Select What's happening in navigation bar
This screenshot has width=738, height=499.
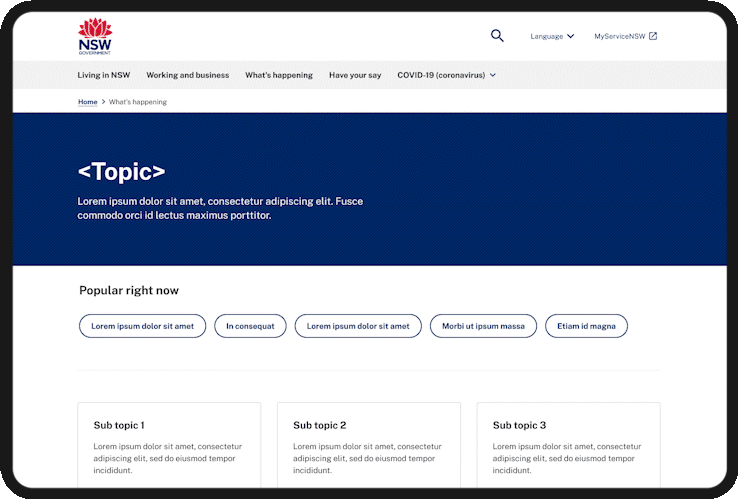click(279, 75)
